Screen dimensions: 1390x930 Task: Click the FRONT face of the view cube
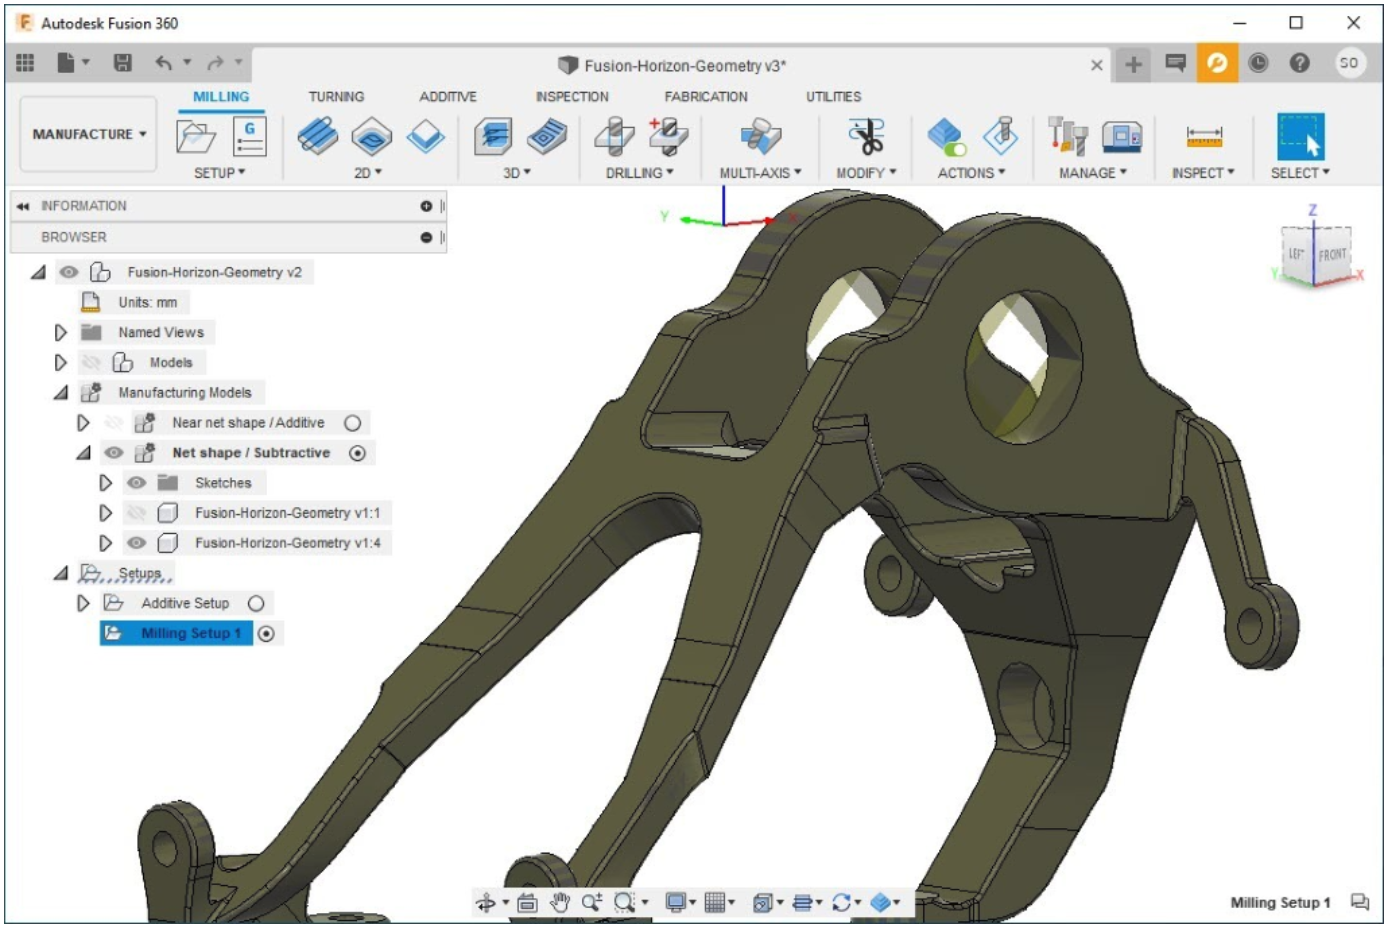point(1331,255)
